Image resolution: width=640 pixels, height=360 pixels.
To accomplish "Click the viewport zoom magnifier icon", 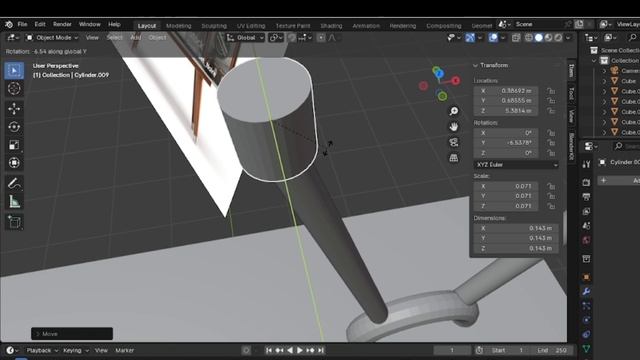I will pyautogui.click(x=453, y=111).
